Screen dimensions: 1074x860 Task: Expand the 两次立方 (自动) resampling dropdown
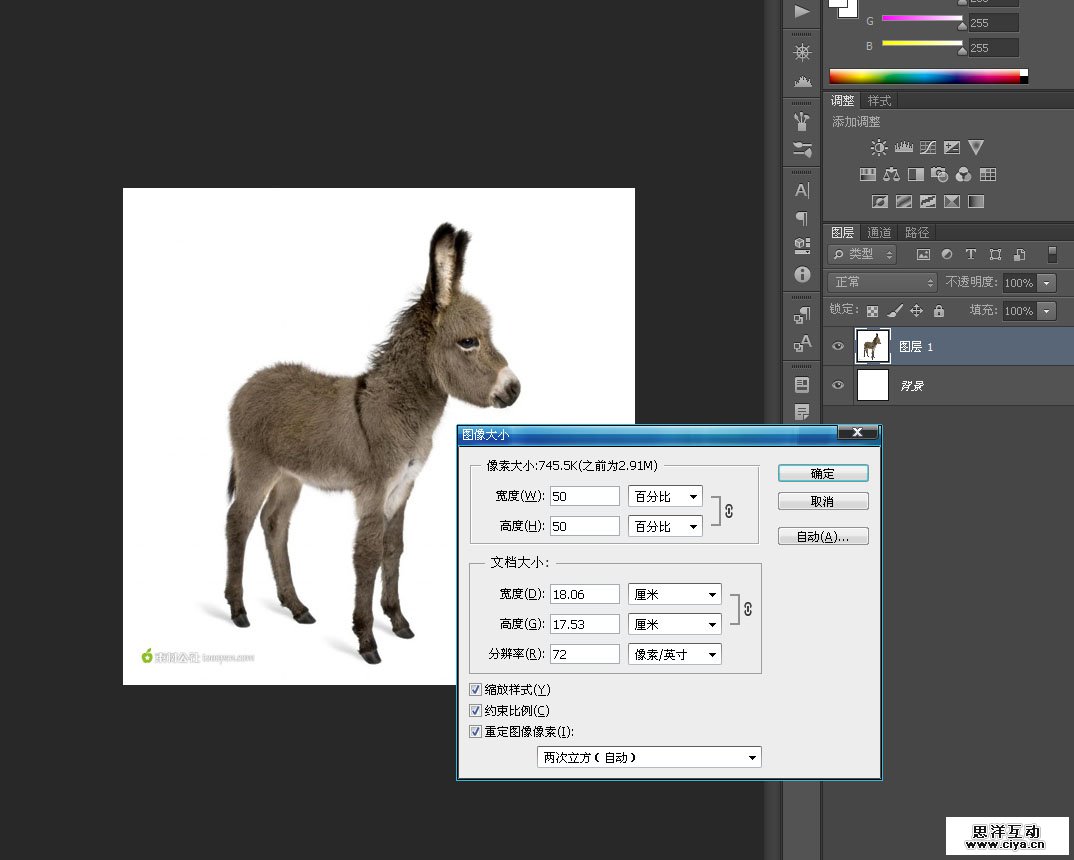coord(648,758)
